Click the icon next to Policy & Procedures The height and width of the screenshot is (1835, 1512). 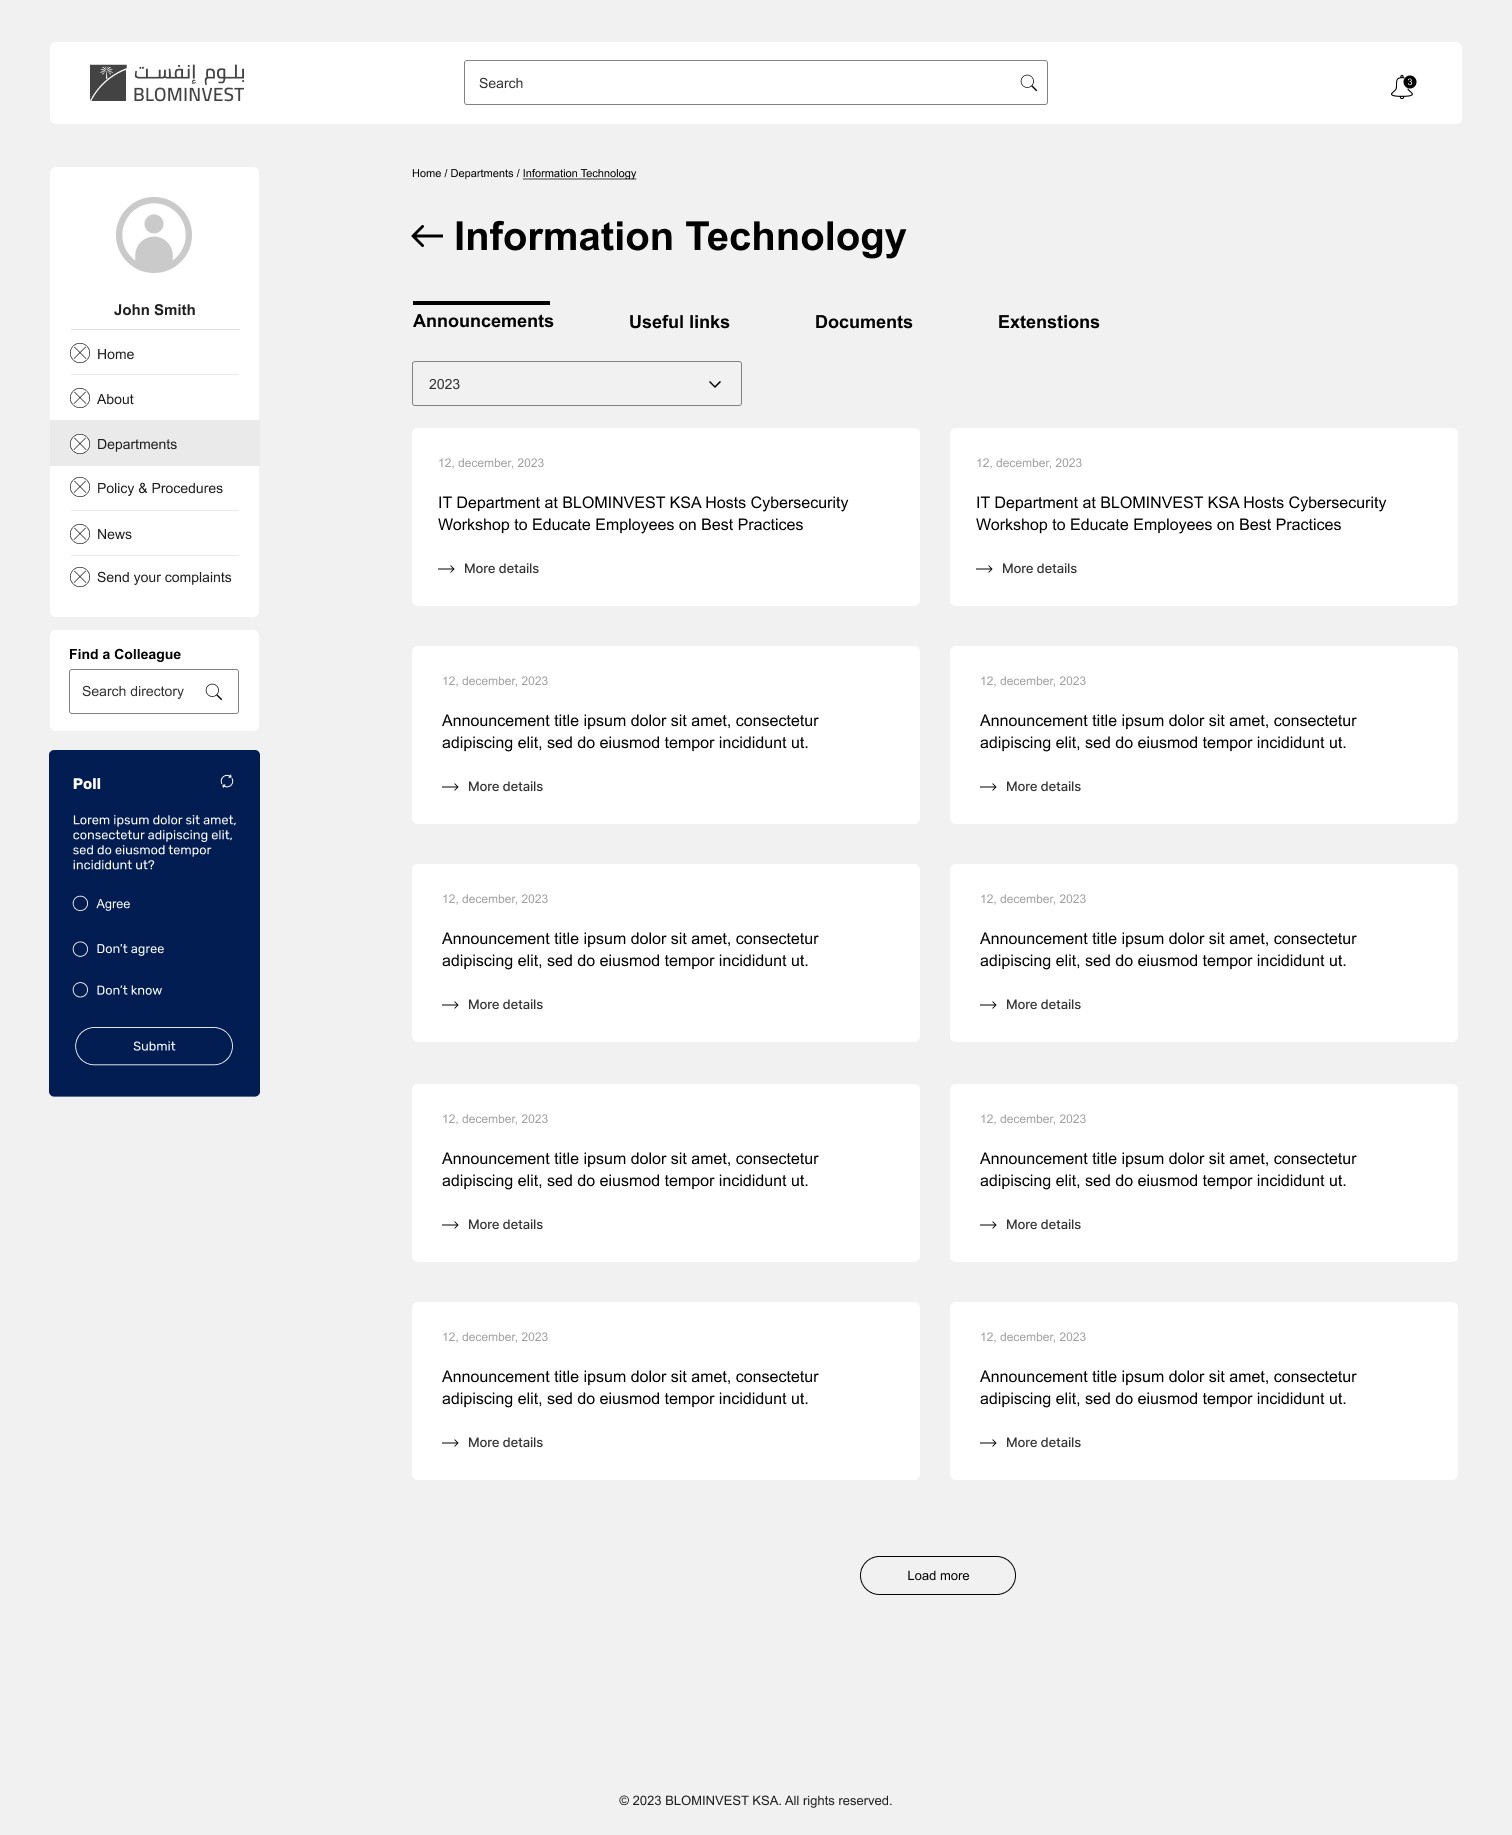pyautogui.click(x=80, y=487)
